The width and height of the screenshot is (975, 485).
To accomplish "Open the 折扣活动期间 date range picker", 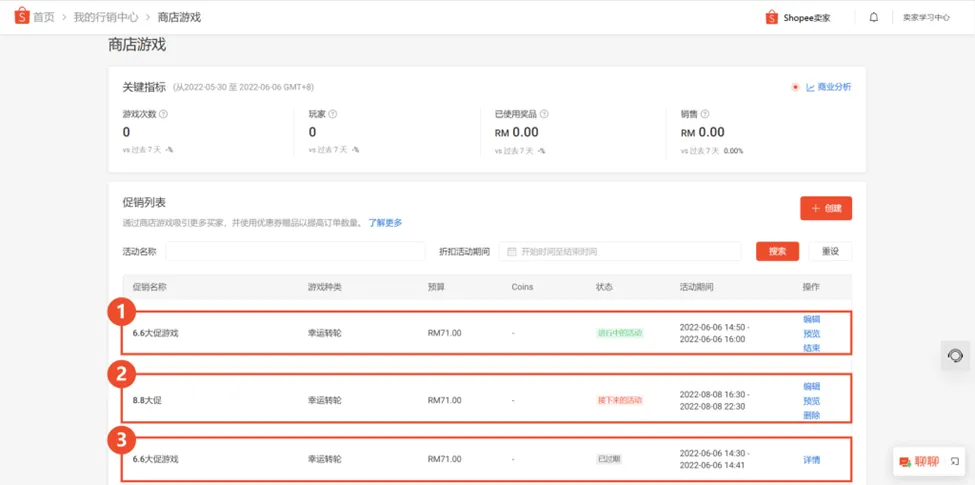I will (620, 251).
